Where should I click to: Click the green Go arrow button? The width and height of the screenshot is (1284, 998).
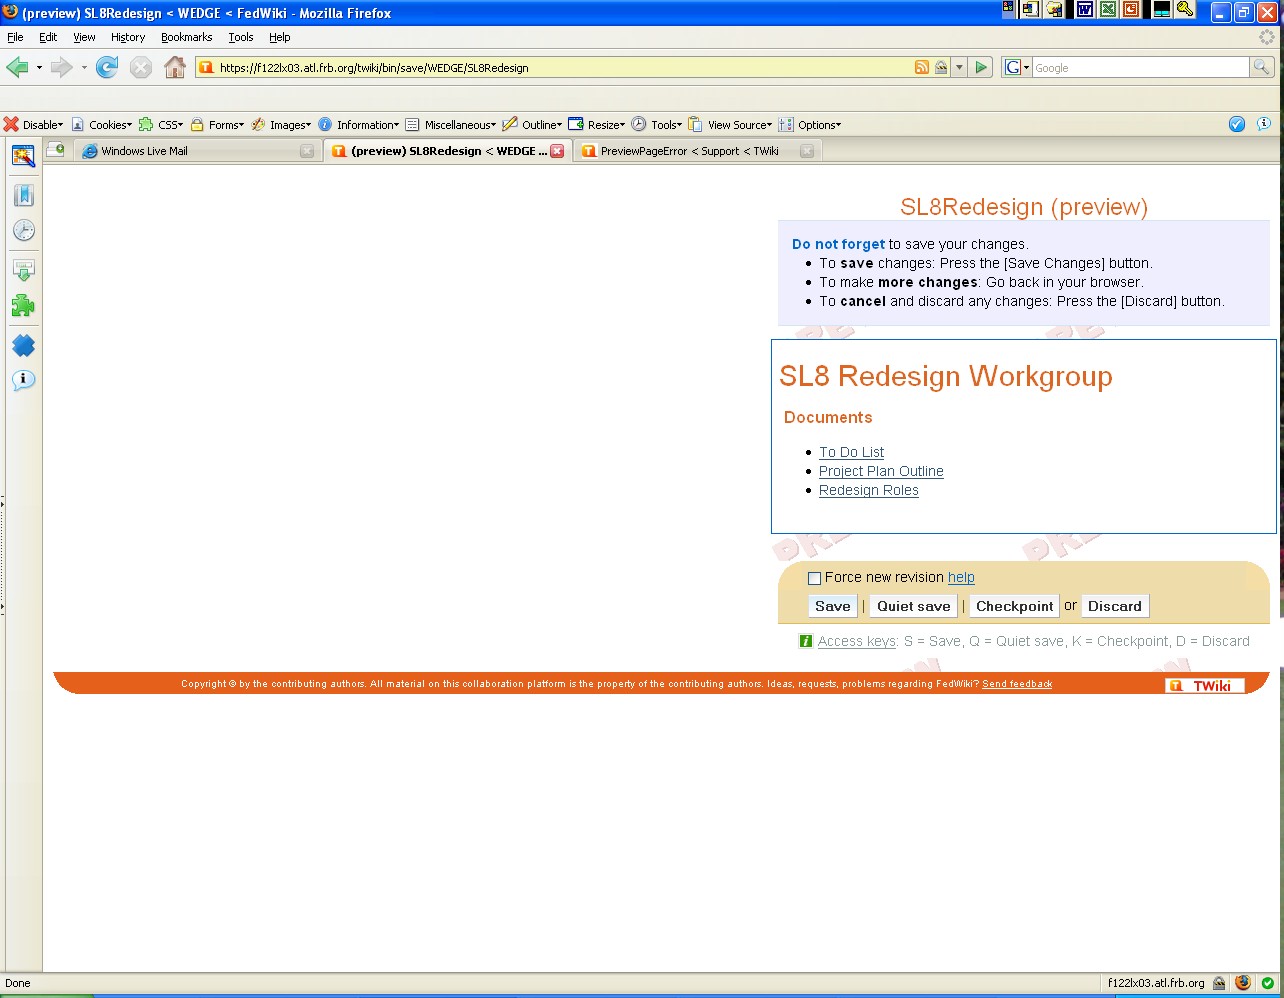pyautogui.click(x=981, y=68)
